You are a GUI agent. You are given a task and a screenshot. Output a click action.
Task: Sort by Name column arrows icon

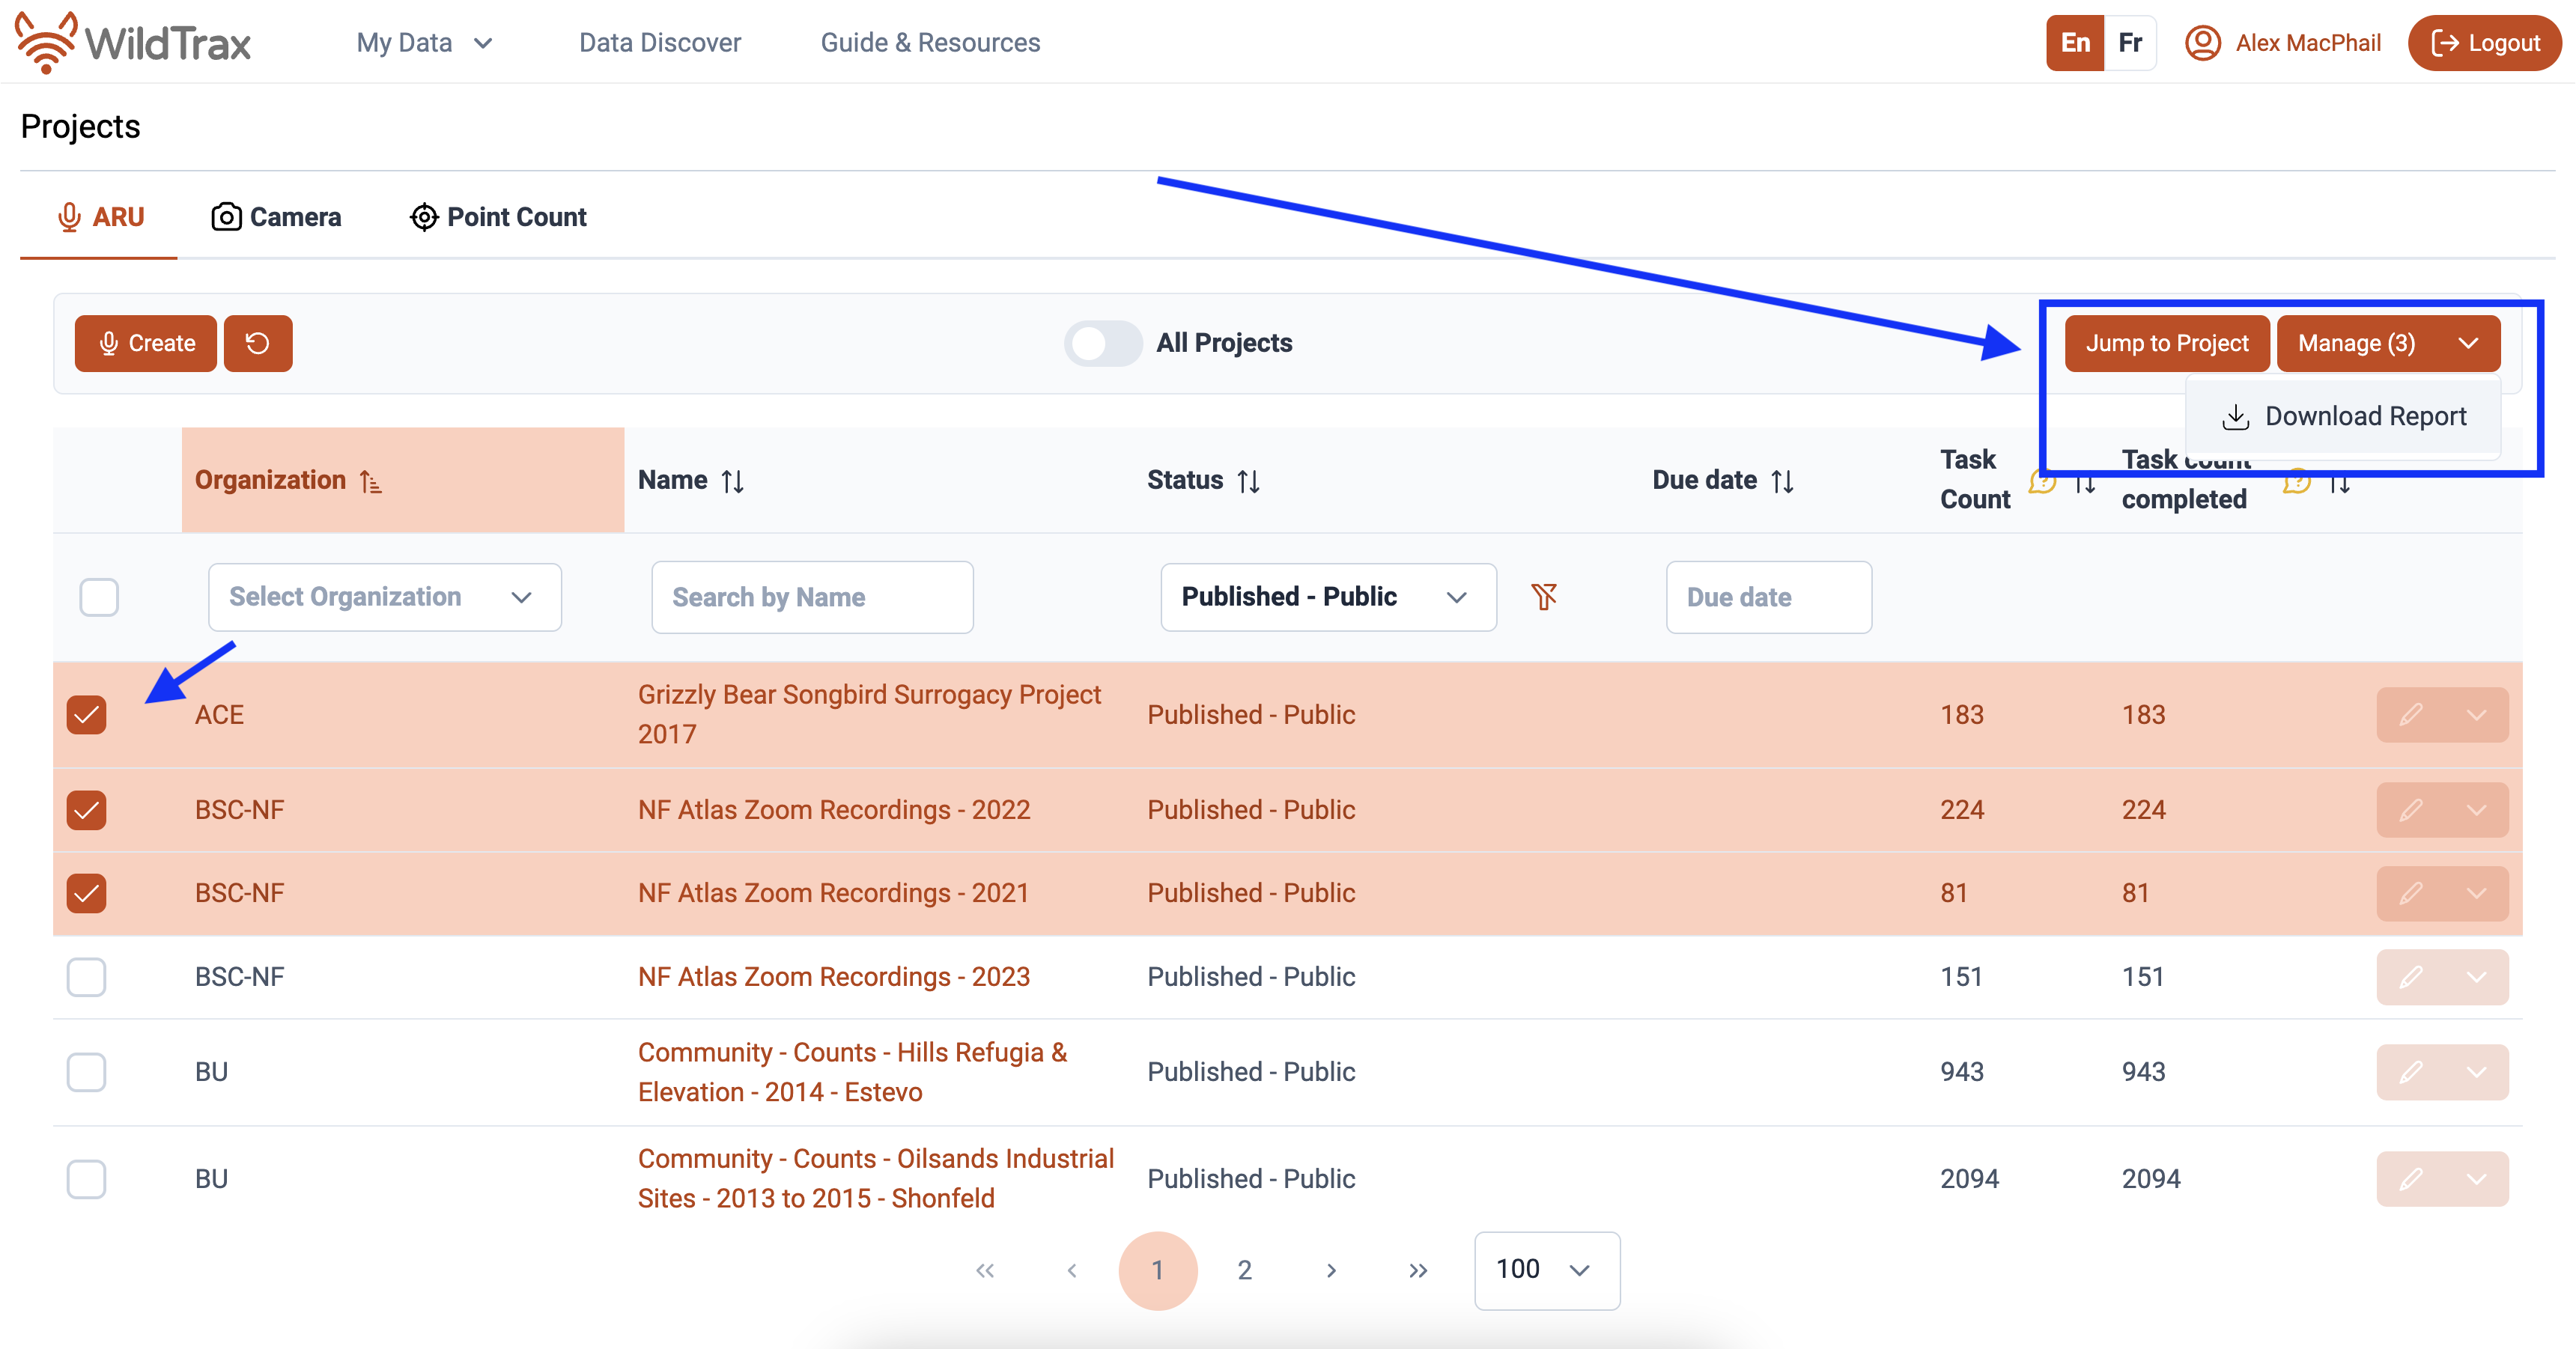pyautogui.click(x=733, y=481)
